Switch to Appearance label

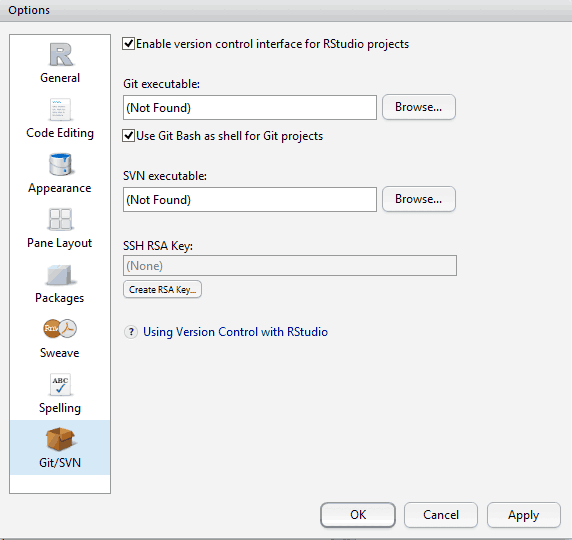click(x=60, y=188)
